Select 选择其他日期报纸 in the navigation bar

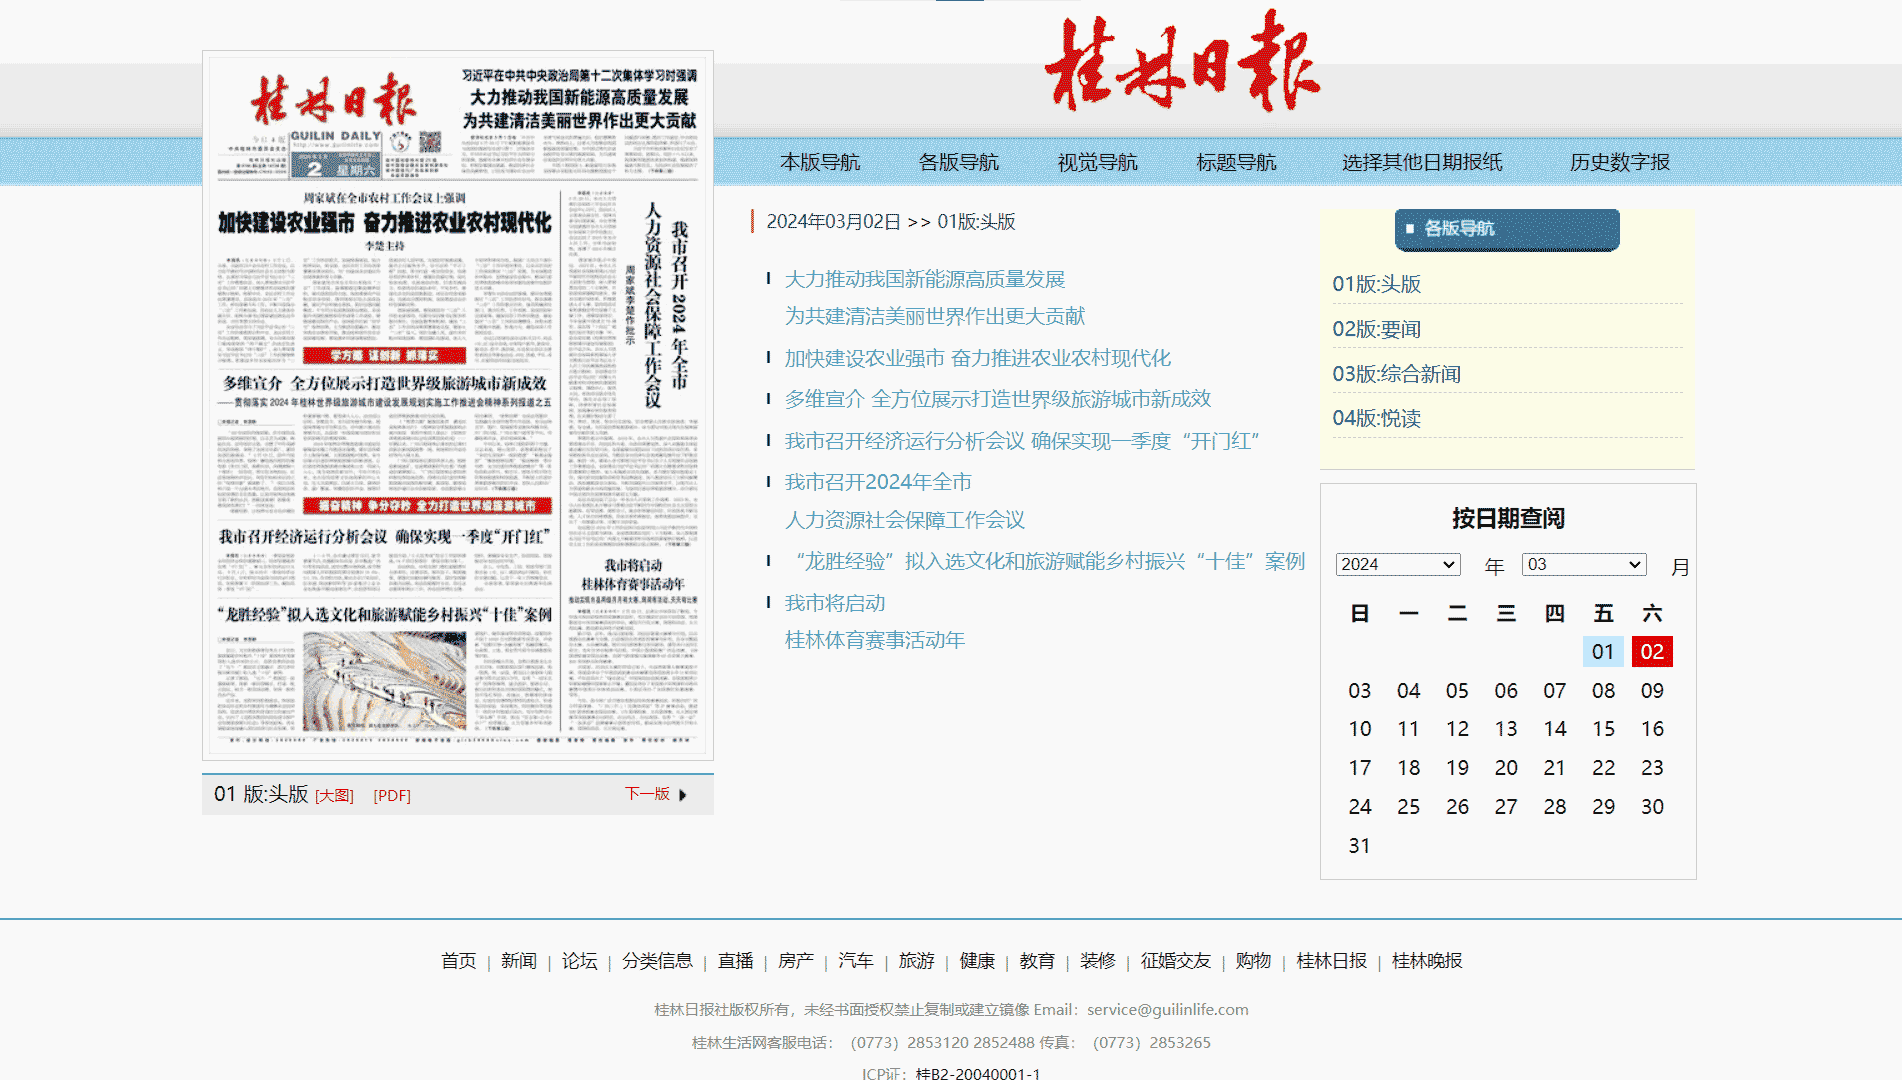click(x=1422, y=162)
